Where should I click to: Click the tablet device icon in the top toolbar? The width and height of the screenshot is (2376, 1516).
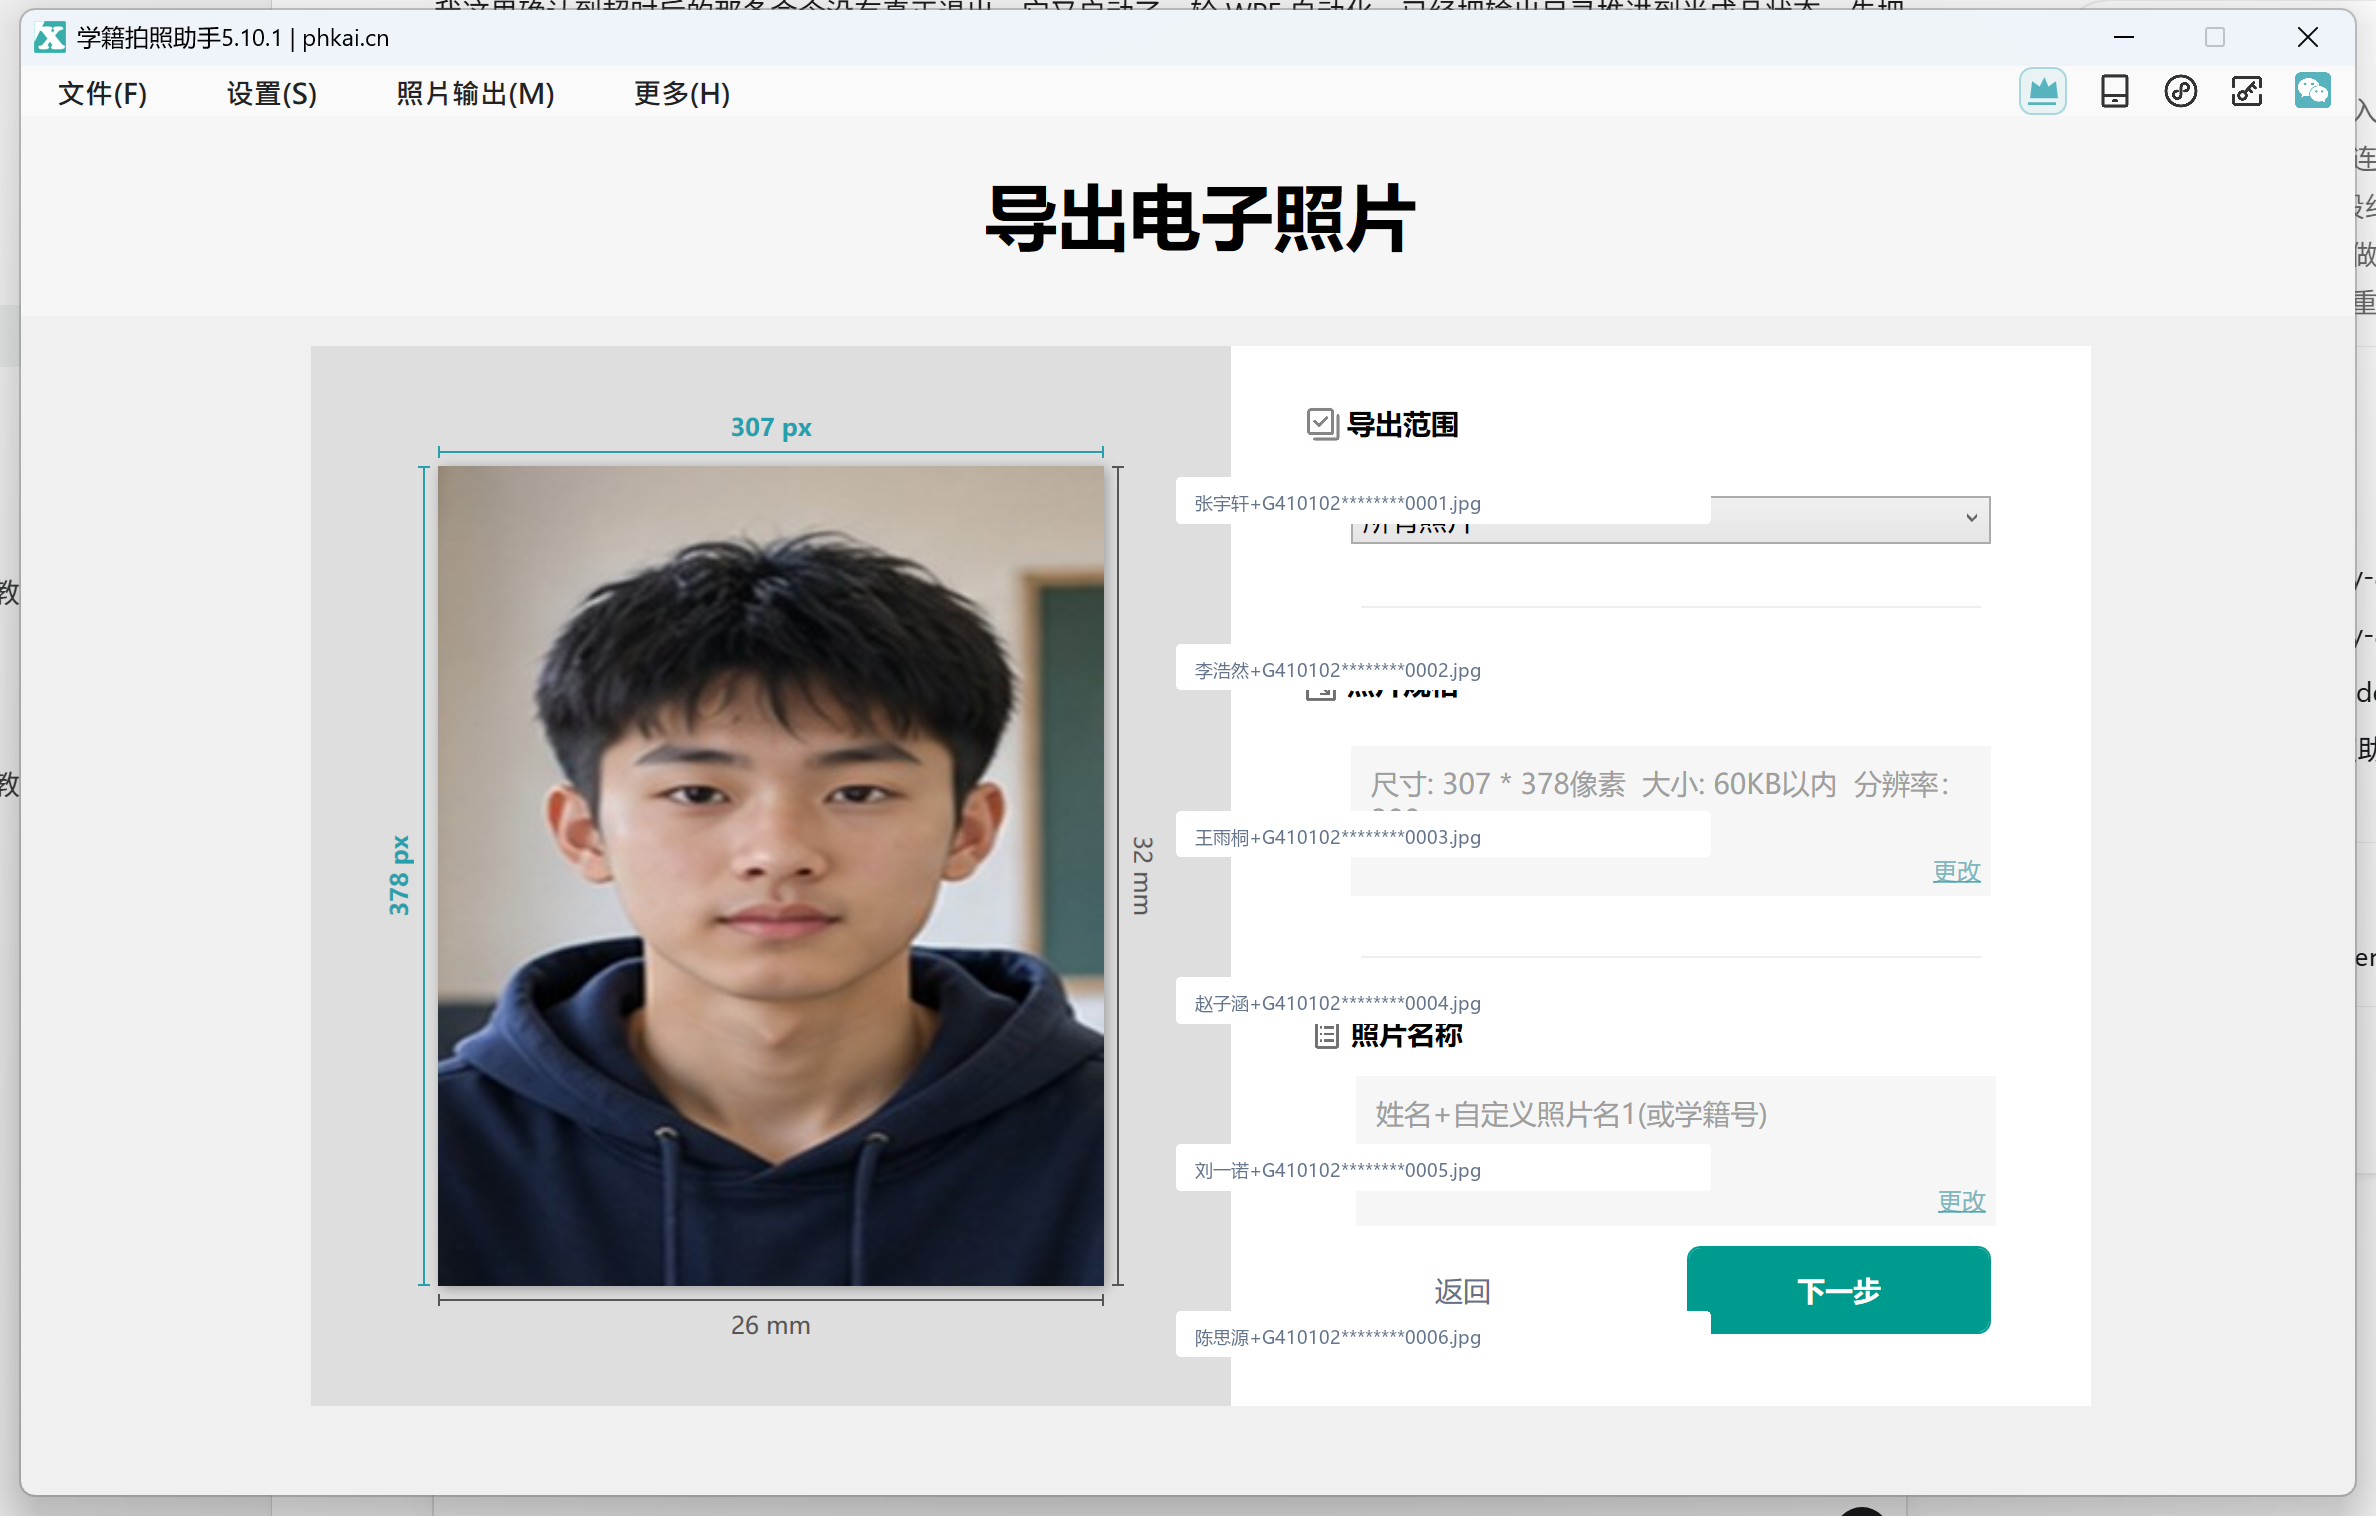2114,92
